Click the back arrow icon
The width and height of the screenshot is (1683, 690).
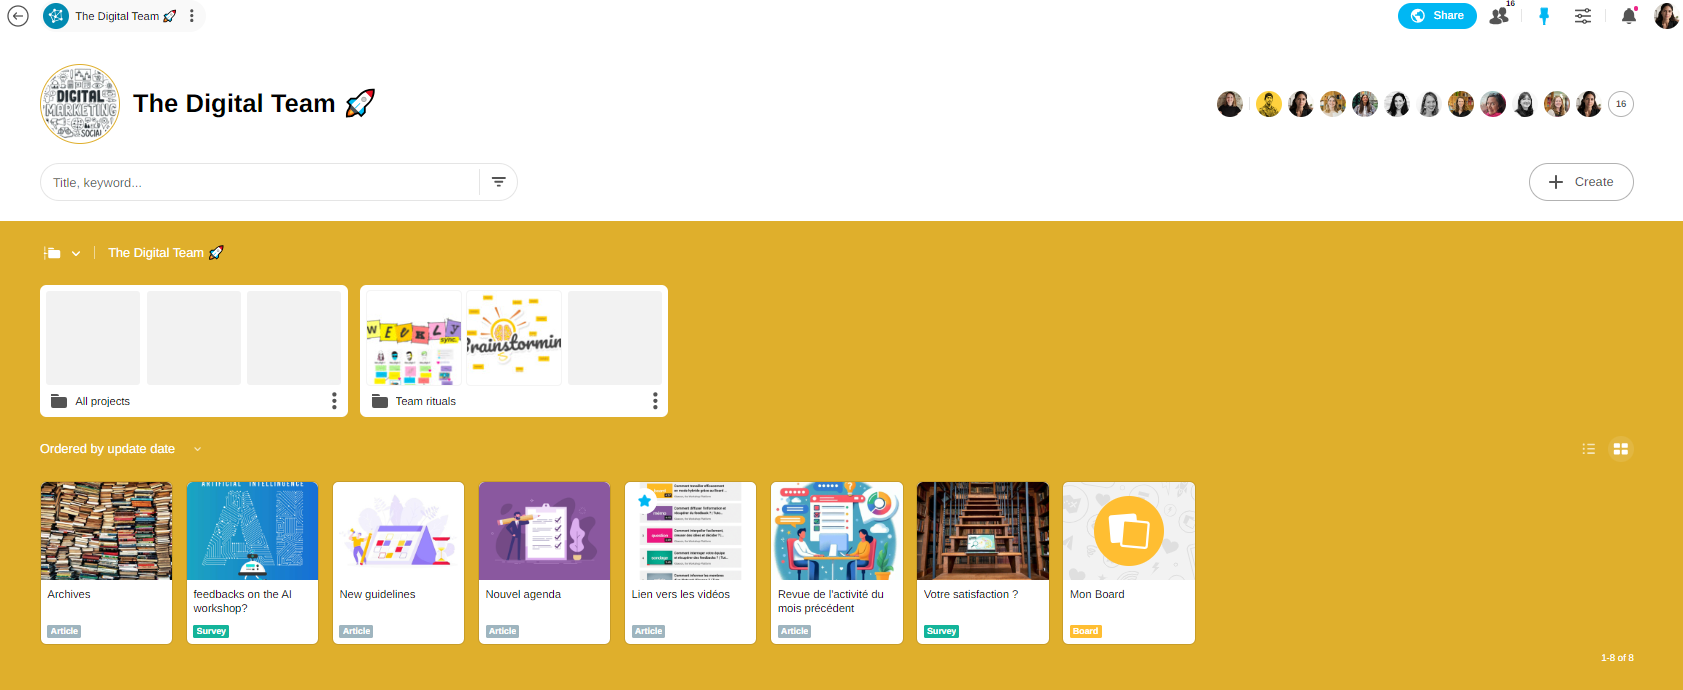point(18,16)
